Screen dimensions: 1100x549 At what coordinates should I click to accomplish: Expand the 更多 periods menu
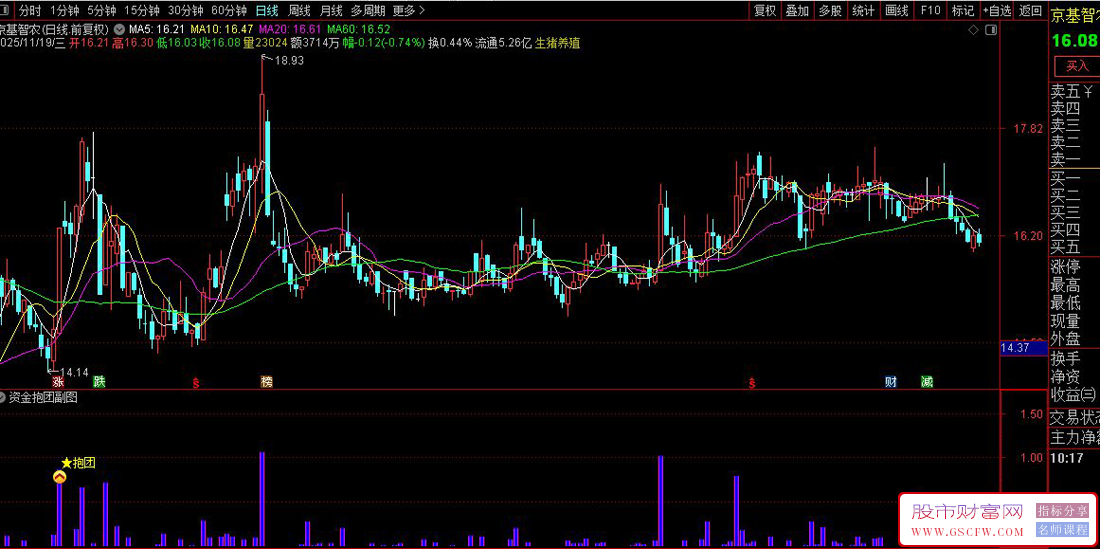click(x=408, y=11)
